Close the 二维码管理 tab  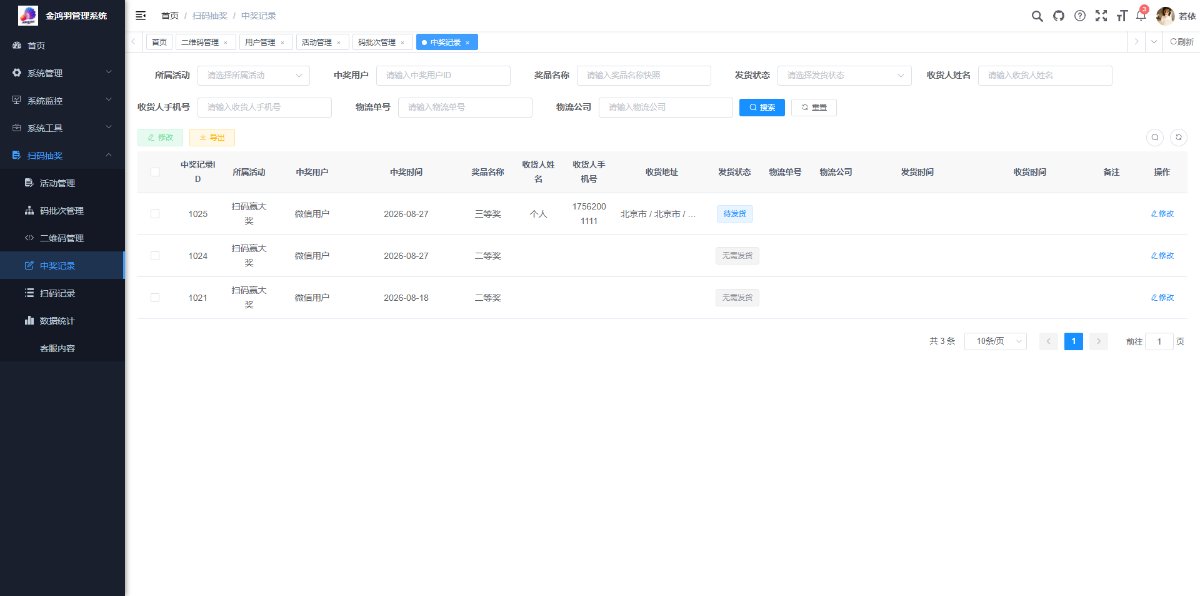click(x=226, y=42)
